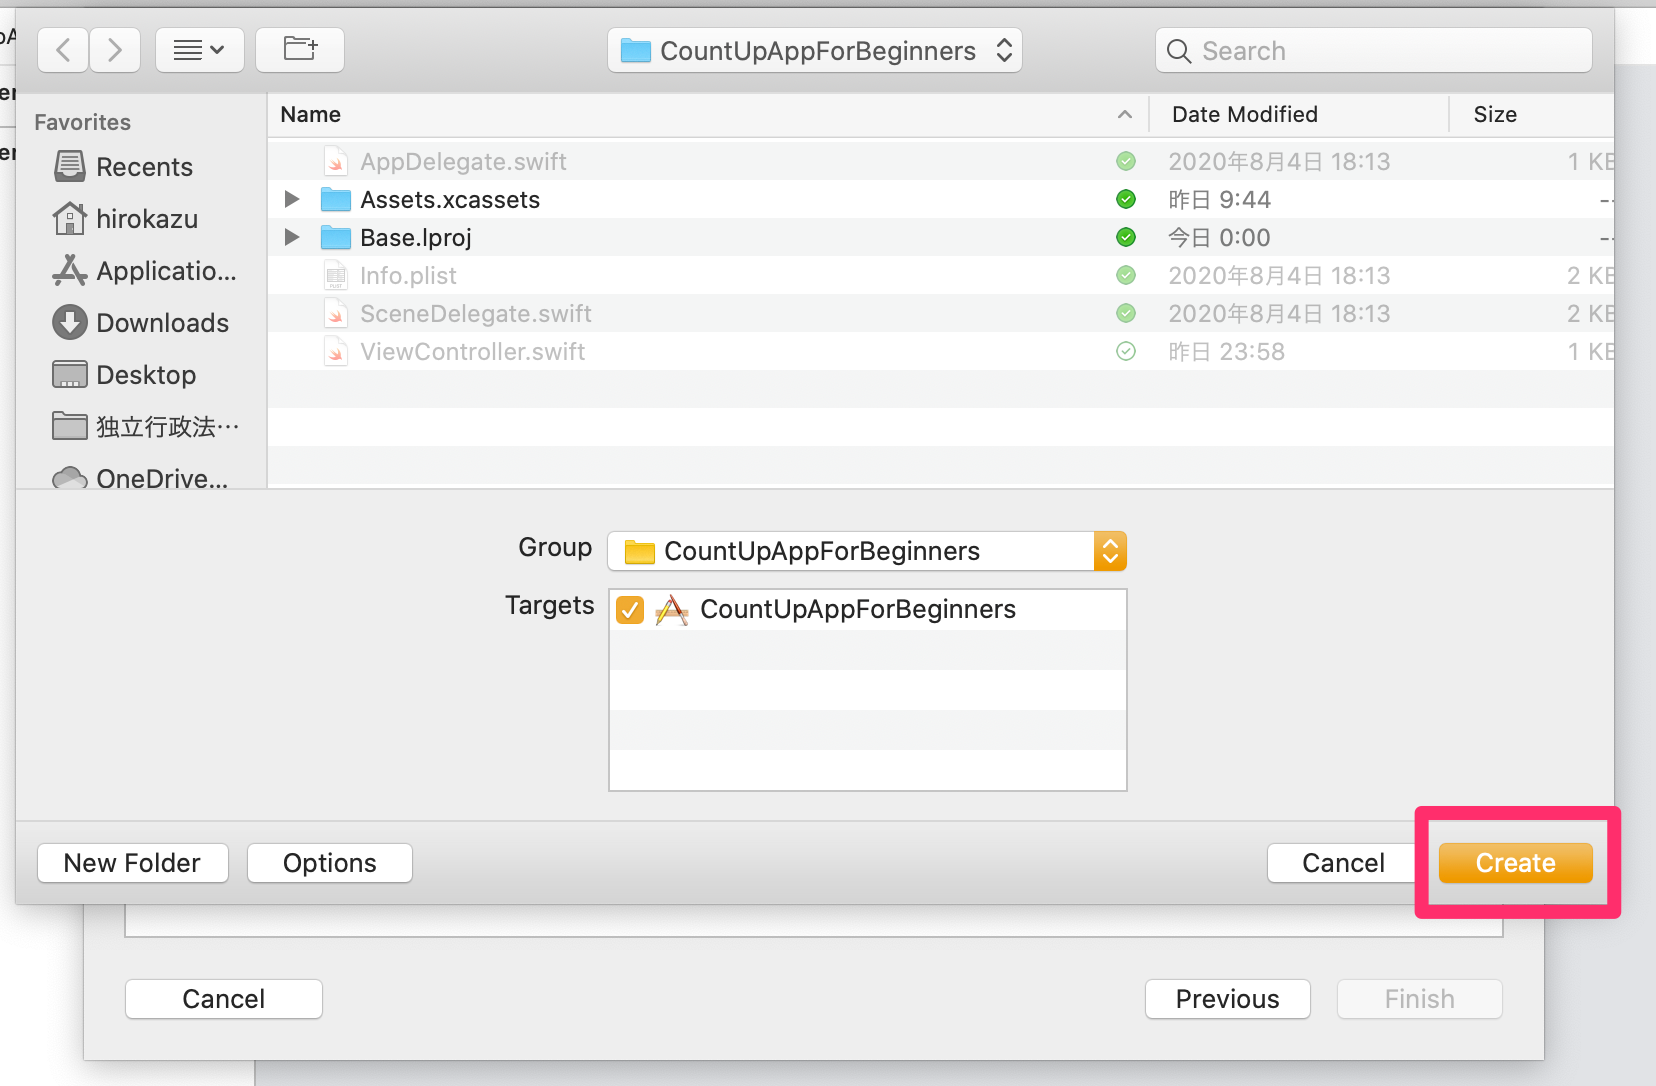Open Applications in the sidebar
This screenshot has height=1086, width=1656.
[x=145, y=271]
